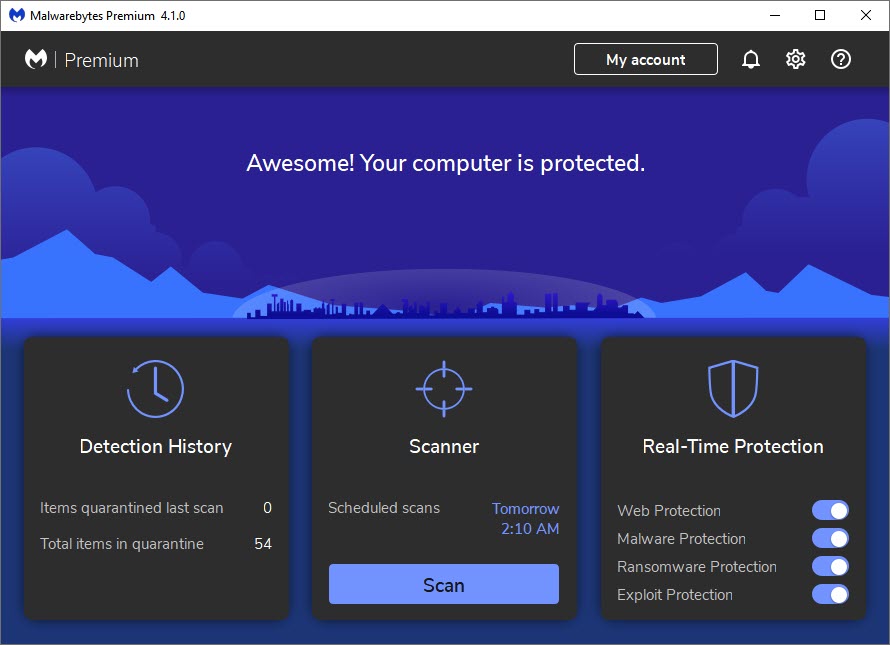Viewport: 890px width, 645px height.
Task: Open settings via the gear icon
Action: coord(795,59)
